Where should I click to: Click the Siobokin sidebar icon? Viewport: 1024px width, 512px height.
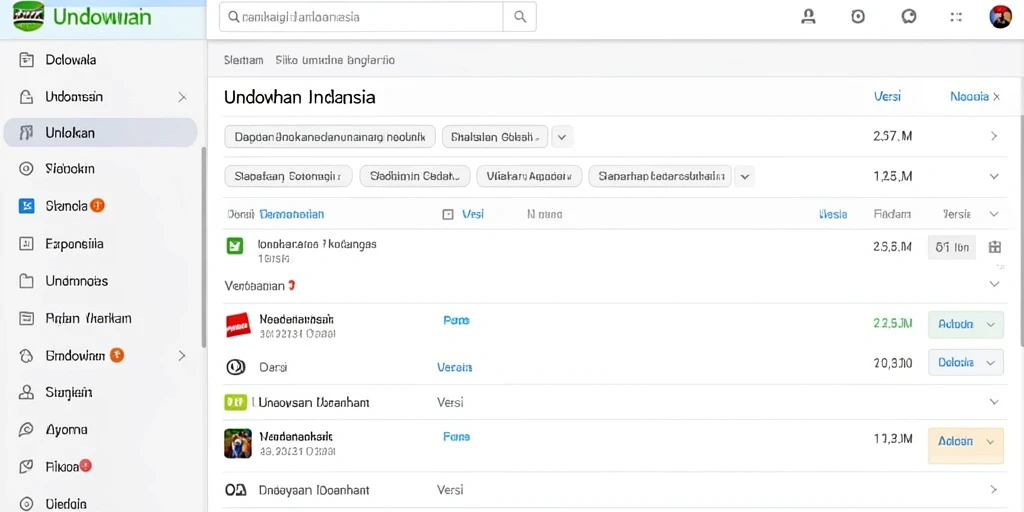click(x=26, y=169)
